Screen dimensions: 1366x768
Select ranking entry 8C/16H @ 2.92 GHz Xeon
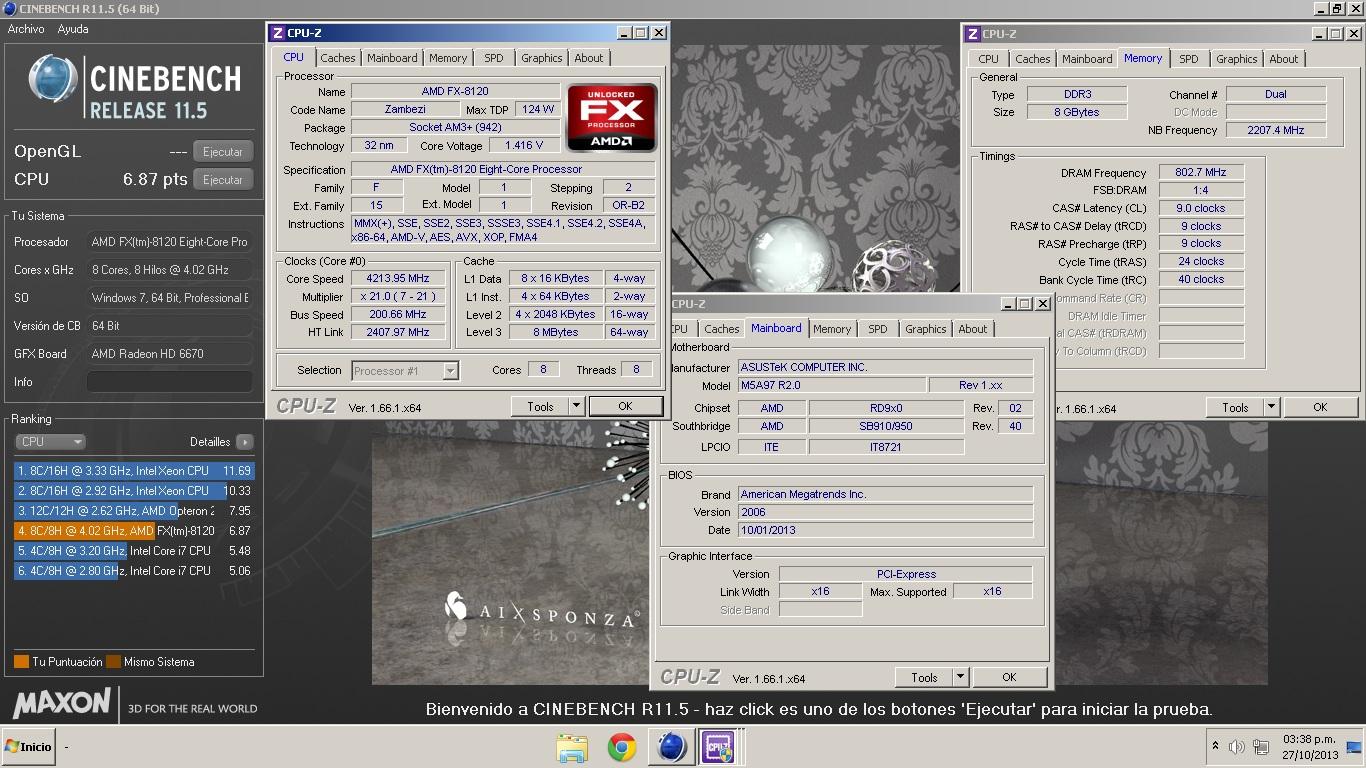[x=134, y=491]
